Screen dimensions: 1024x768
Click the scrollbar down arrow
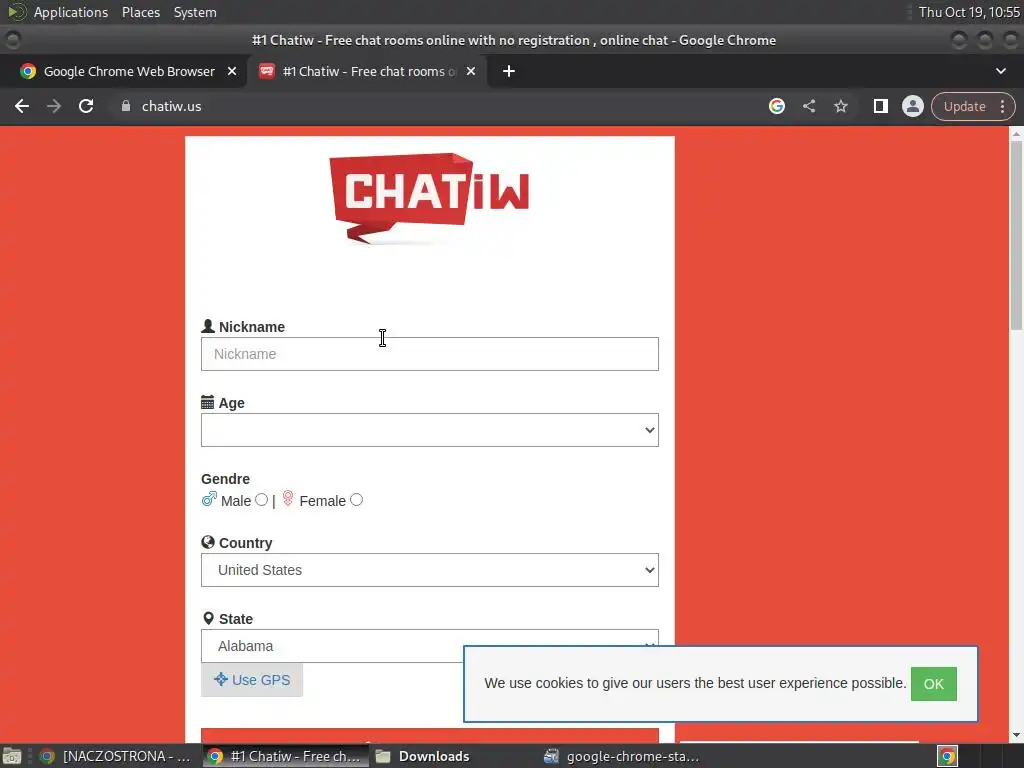pos(1016,735)
